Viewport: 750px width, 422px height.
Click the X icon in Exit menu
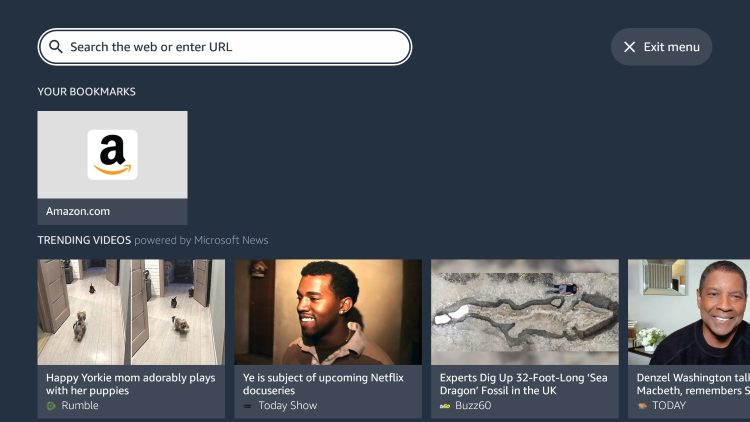629,47
